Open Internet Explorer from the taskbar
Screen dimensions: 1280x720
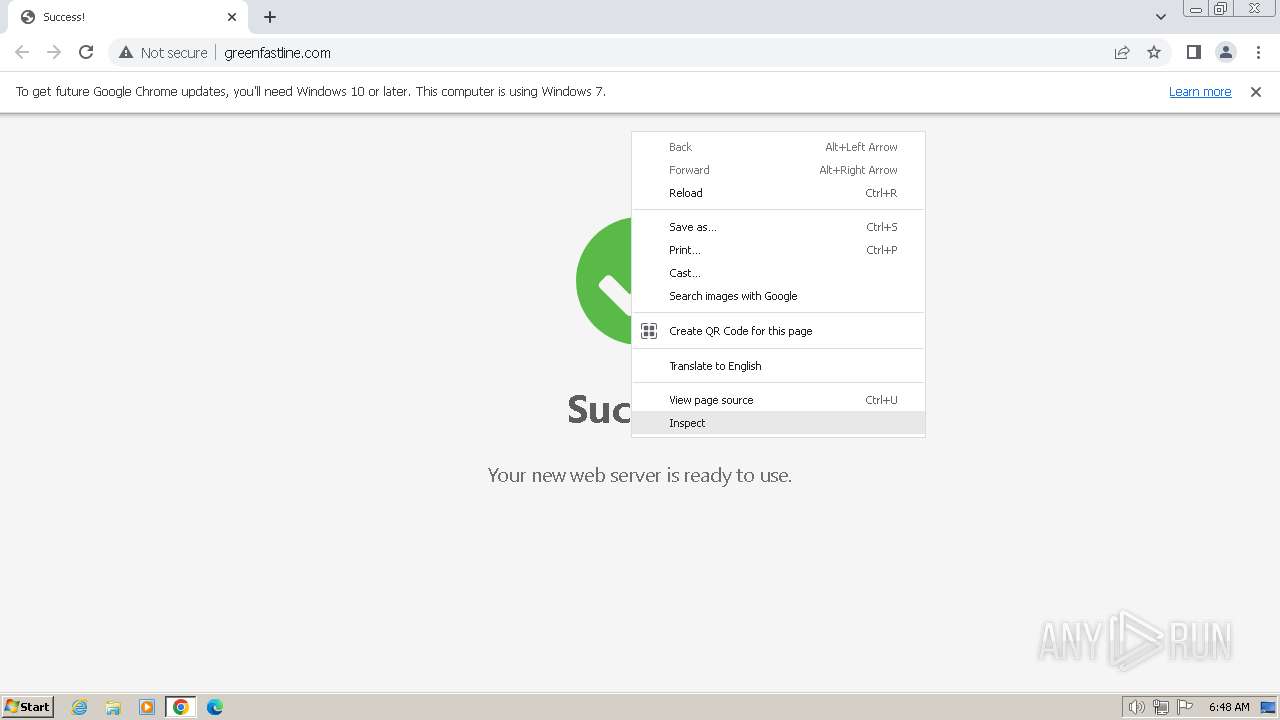pyautogui.click(x=80, y=707)
